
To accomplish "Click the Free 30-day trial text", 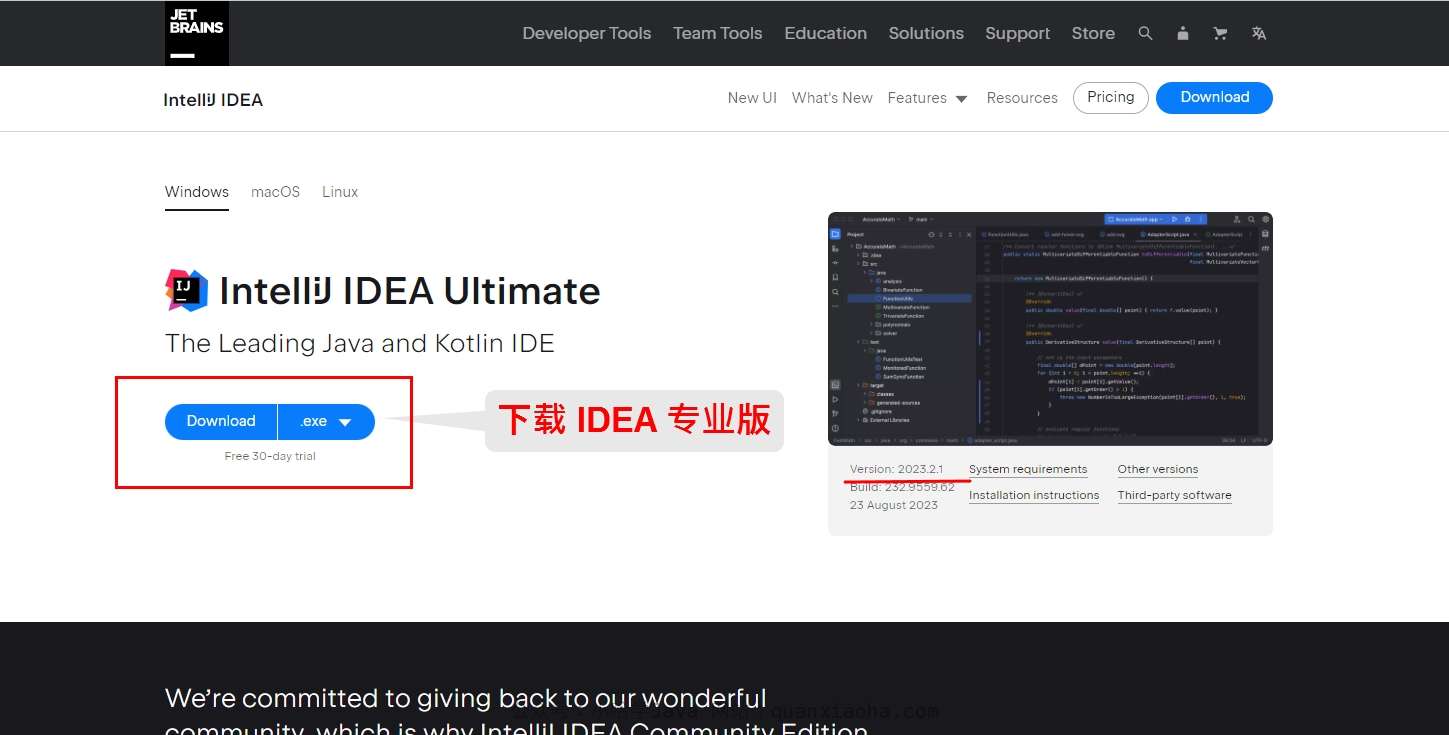I will pos(270,456).
